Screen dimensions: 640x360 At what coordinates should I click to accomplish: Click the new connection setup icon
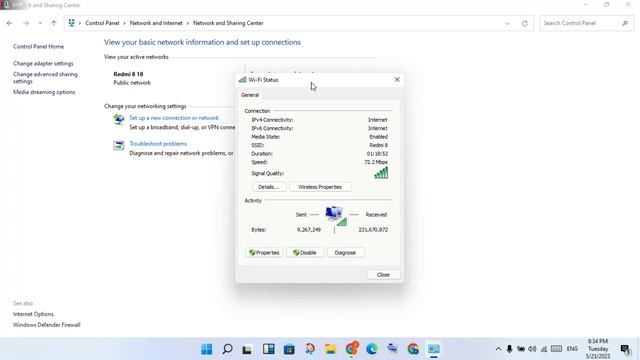(x=119, y=120)
